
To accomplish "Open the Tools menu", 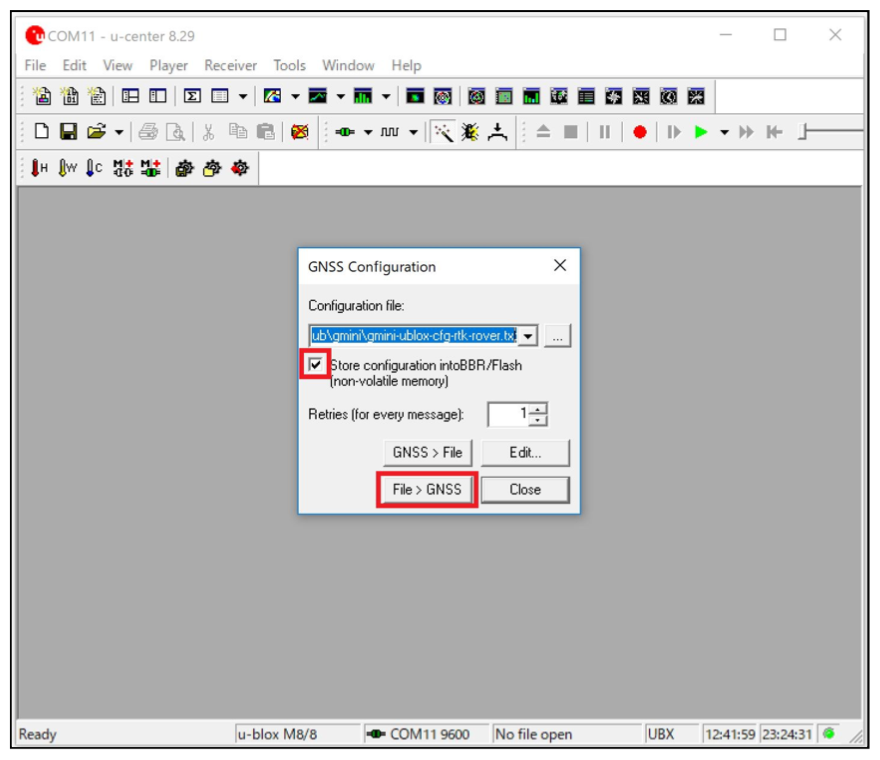I will point(290,66).
